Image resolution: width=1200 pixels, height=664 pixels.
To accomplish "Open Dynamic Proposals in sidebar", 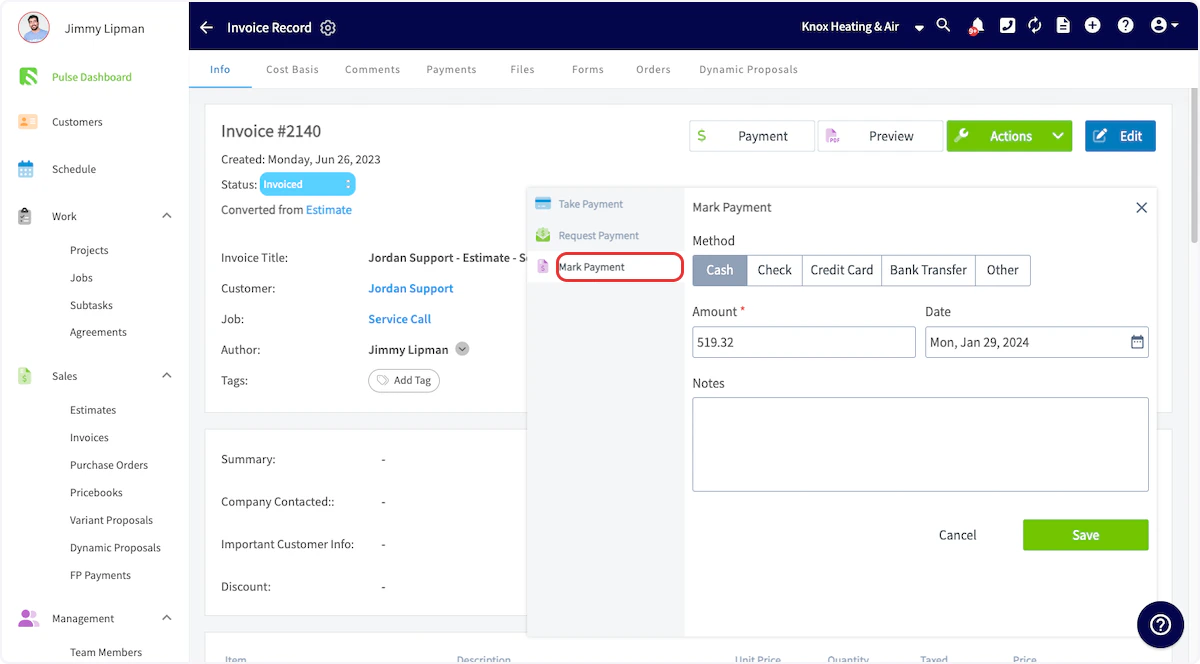I will (115, 548).
